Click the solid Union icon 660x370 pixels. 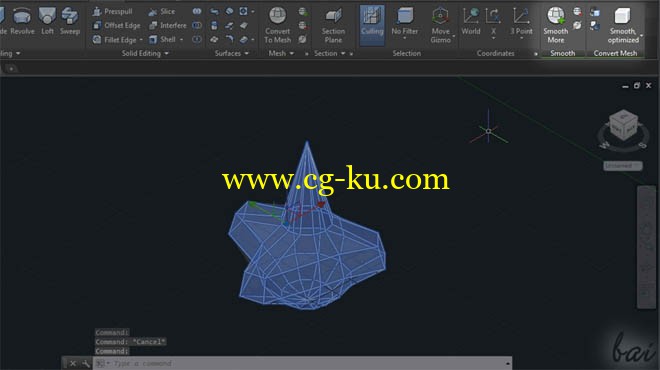[x=197, y=11]
